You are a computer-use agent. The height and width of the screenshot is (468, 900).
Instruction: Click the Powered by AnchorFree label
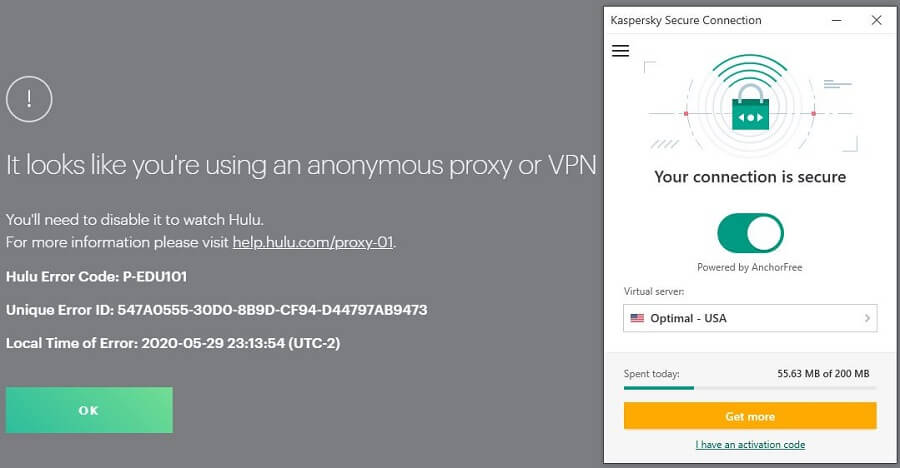coord(750,267)
